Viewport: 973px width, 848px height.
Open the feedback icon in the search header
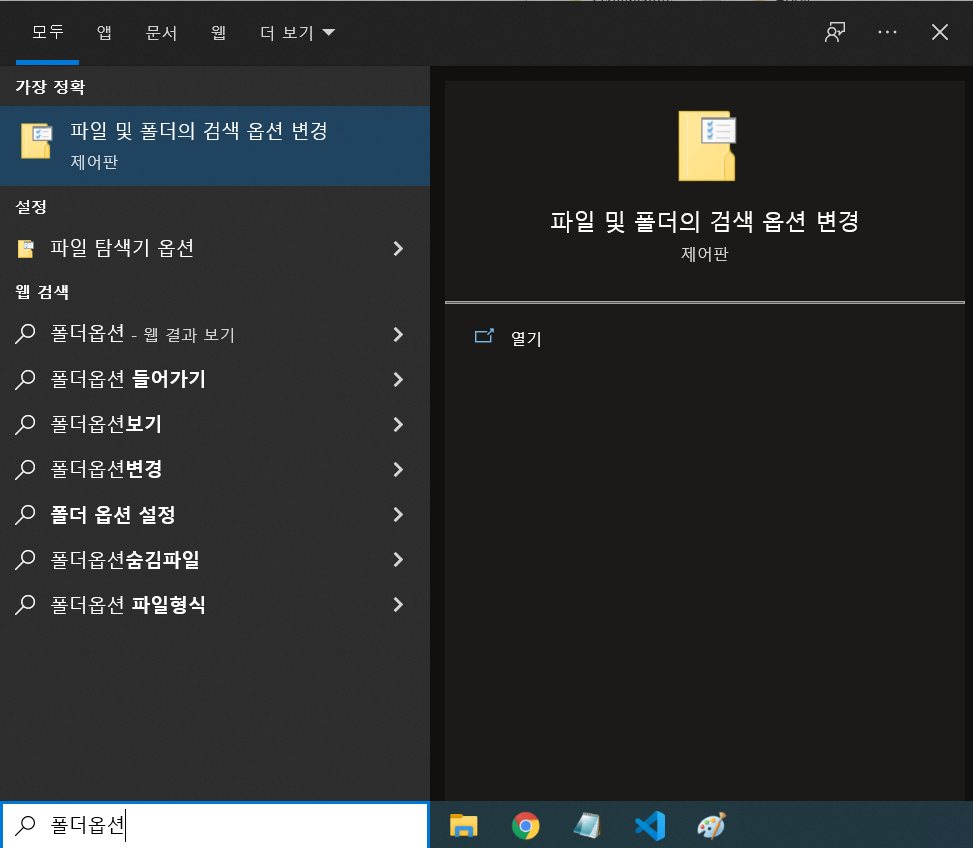point(835,32)
